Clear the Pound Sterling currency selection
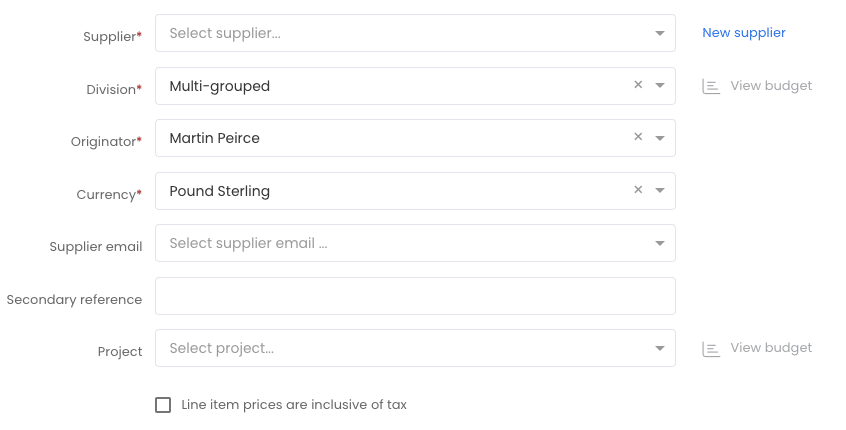The image size is (846, 430). click(638, 190)
